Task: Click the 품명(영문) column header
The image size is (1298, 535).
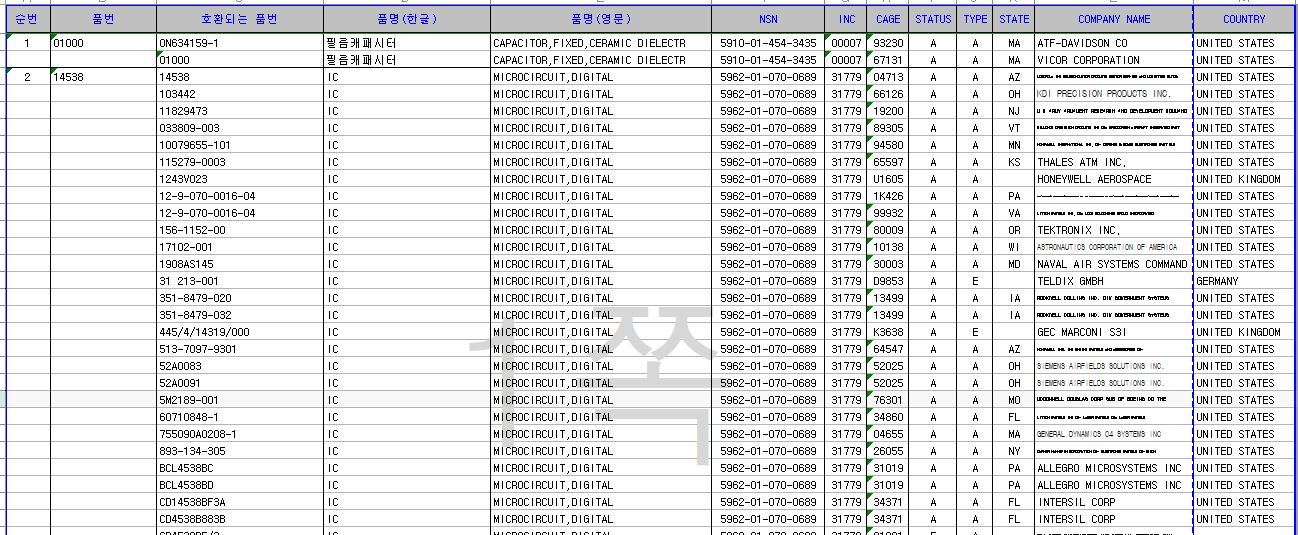Action: click(x=600, y=19)
